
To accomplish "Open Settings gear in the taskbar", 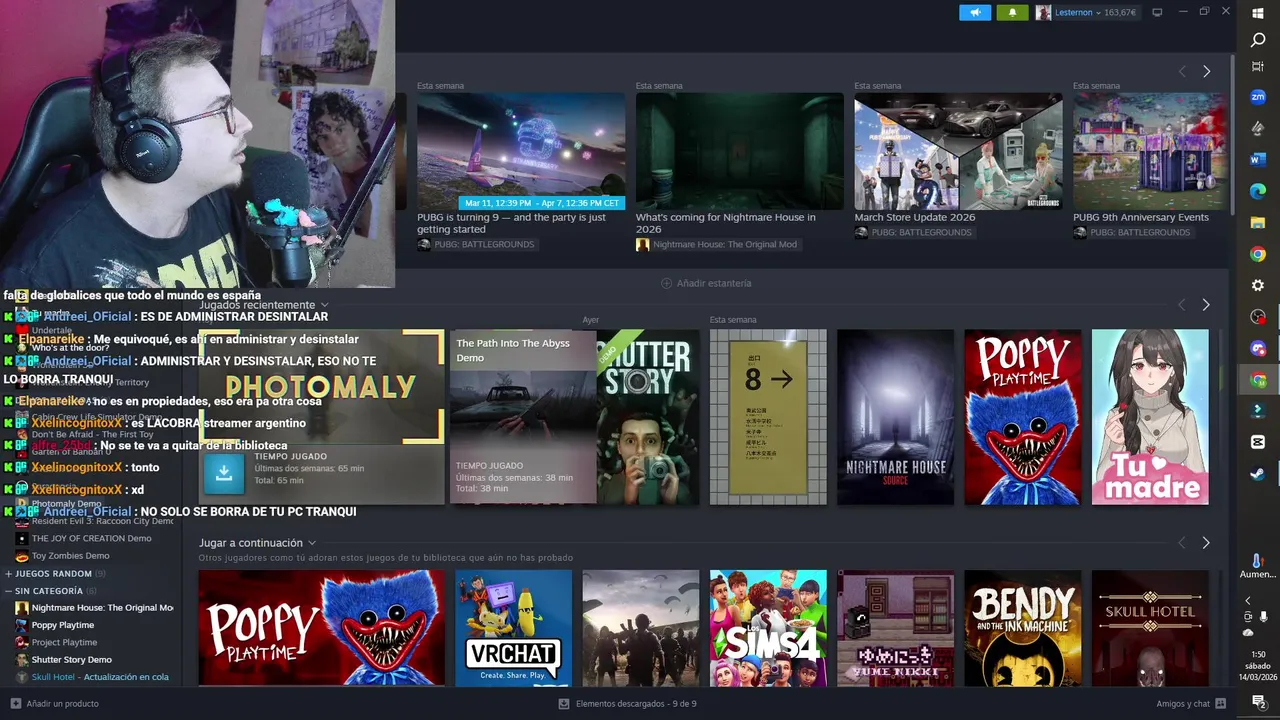I will tap(1258, 285).
